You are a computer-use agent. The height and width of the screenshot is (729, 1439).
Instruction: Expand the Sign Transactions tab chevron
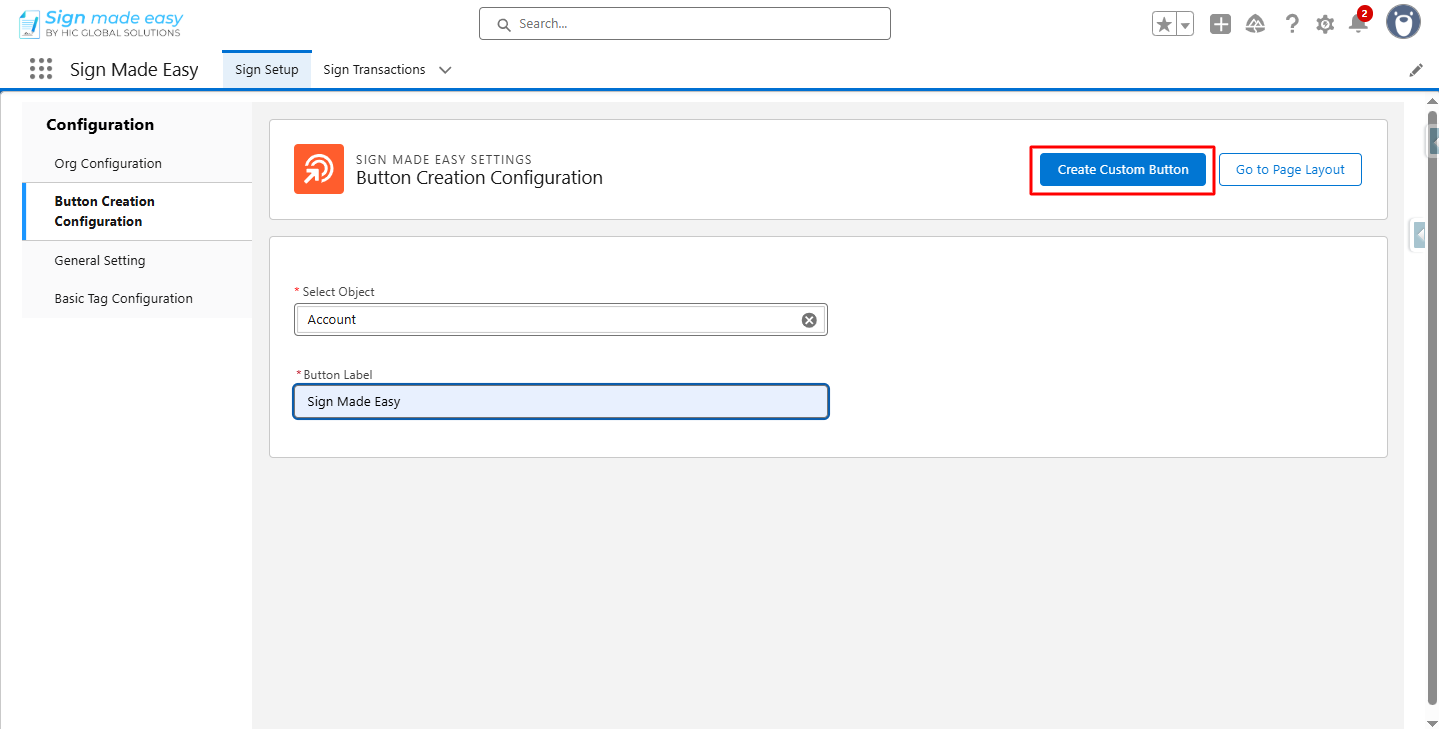[445, 70]
